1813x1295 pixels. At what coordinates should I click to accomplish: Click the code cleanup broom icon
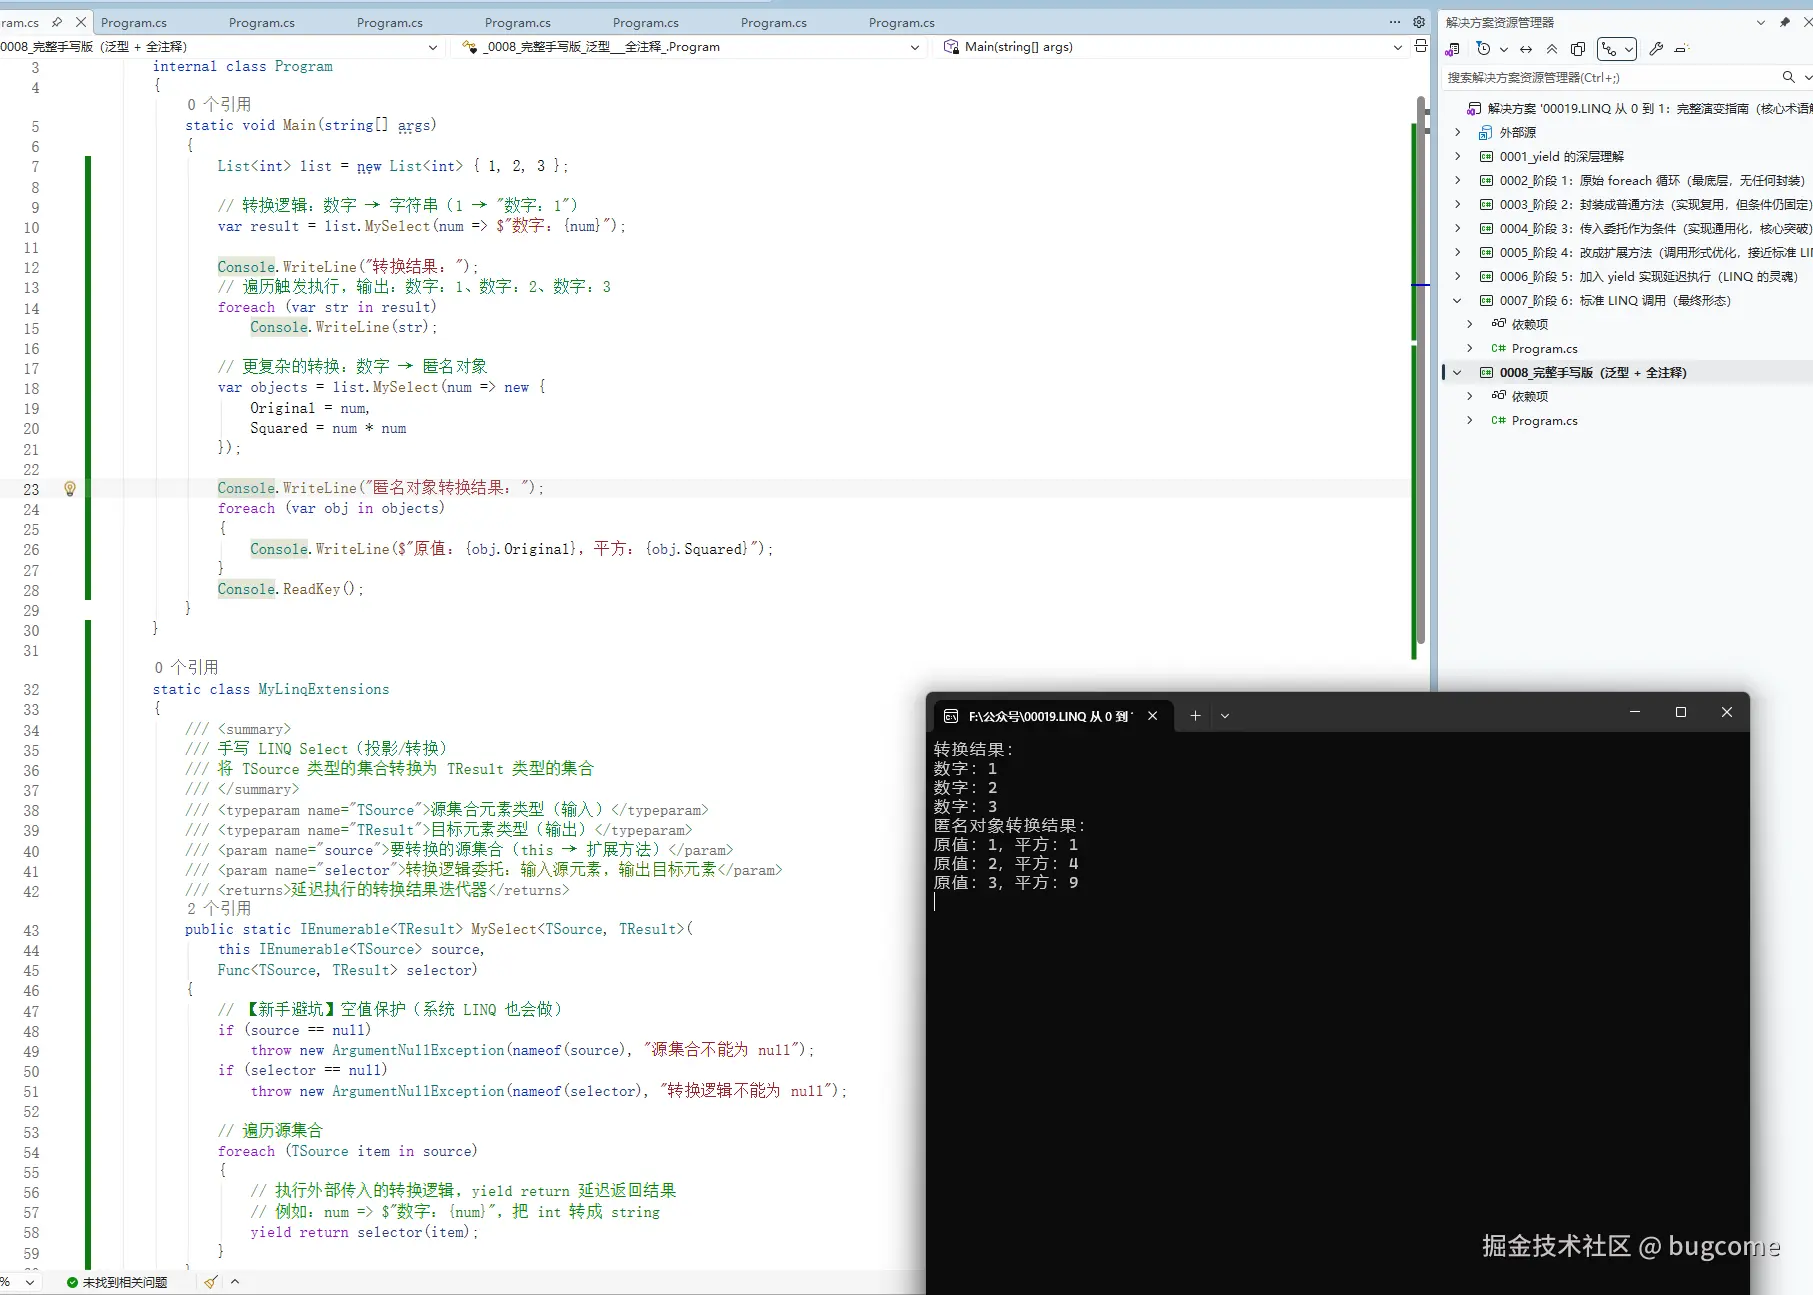[x=210, y=1282]
